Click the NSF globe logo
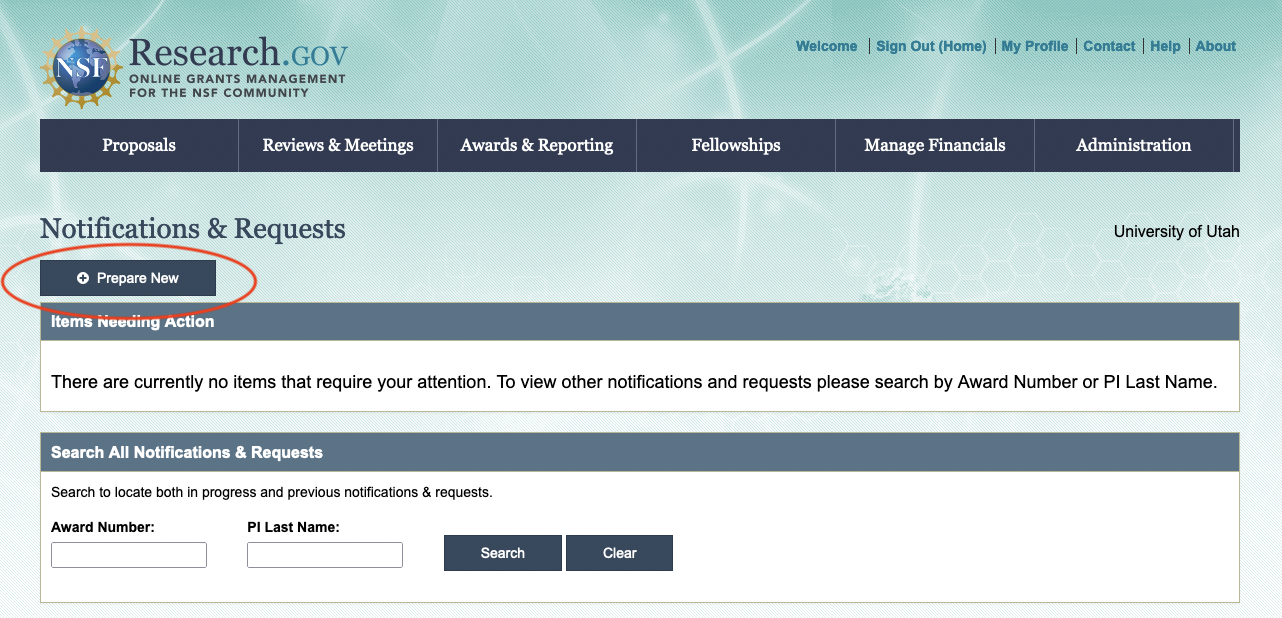 pos(80,68)
